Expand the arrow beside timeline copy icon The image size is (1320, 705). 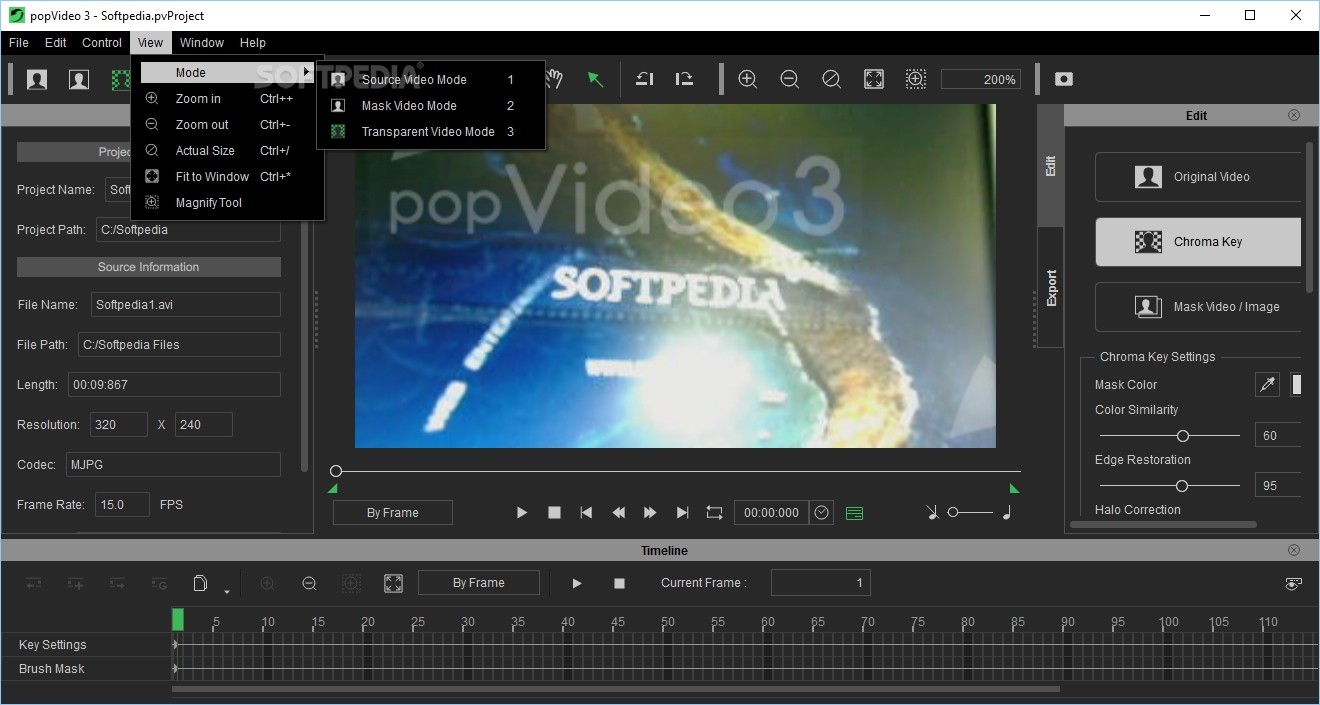pos(227,591)
